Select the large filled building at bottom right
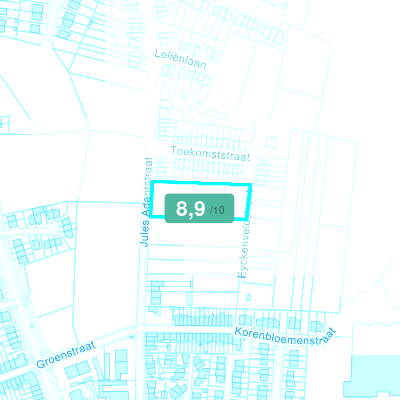 (373, 378)
